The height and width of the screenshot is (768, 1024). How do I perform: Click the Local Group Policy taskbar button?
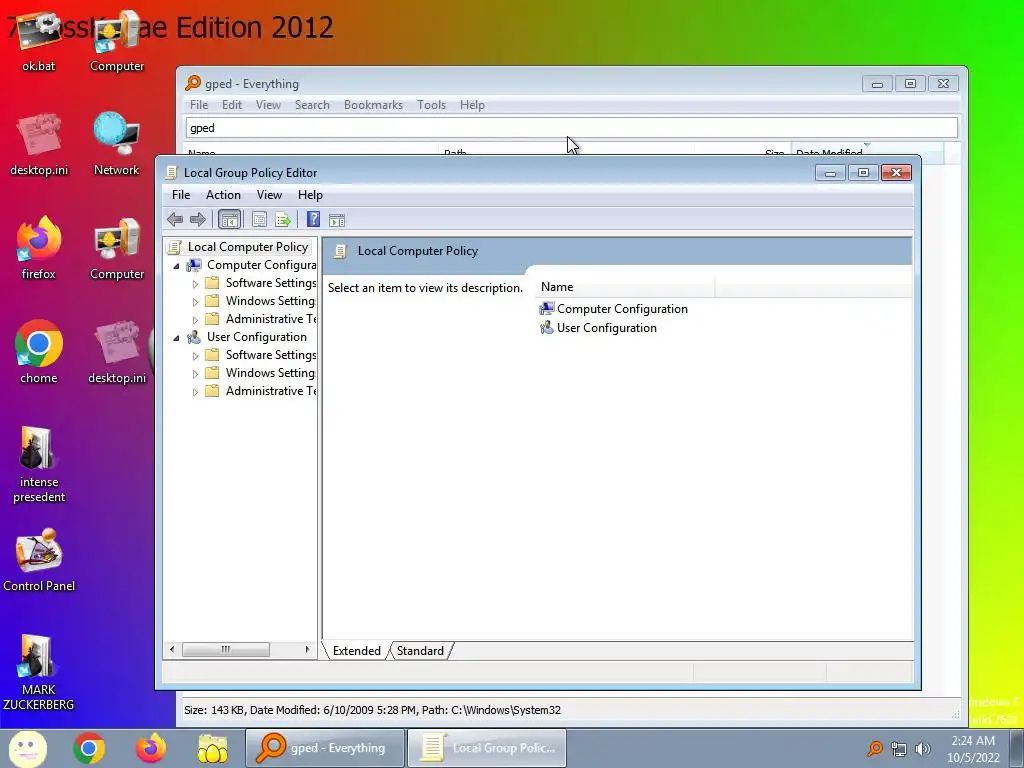(487, 748)
